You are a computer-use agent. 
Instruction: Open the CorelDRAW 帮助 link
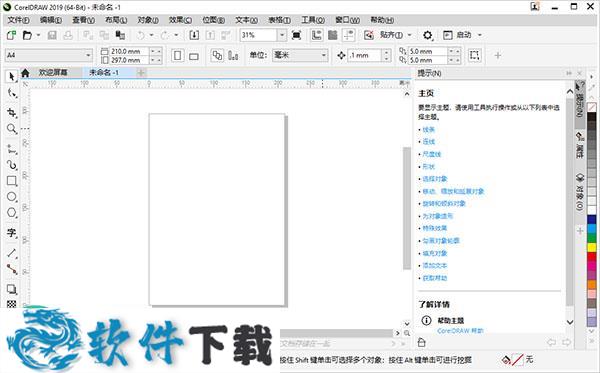point(460,331)
